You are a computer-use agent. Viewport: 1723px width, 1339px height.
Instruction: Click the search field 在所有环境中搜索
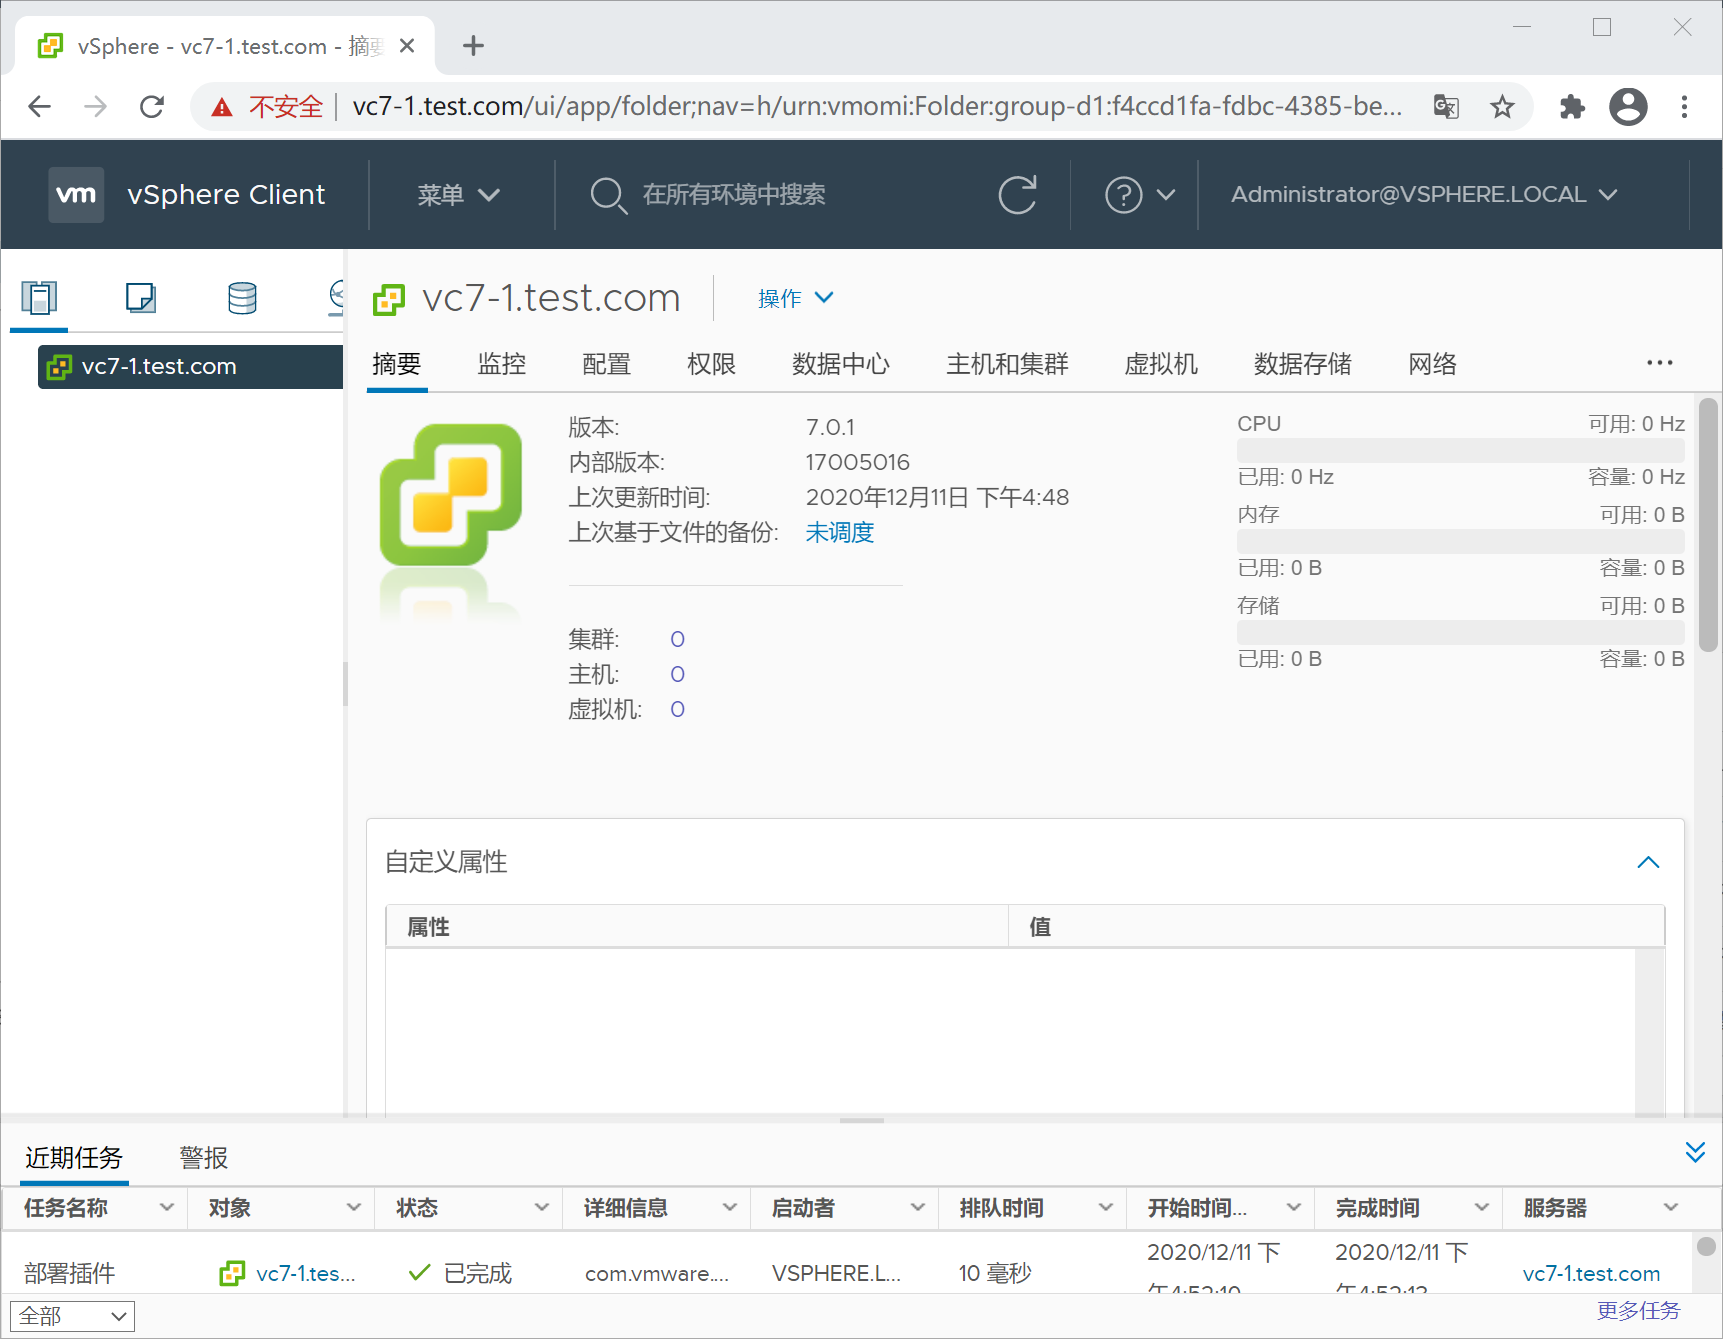click(734, 194)
